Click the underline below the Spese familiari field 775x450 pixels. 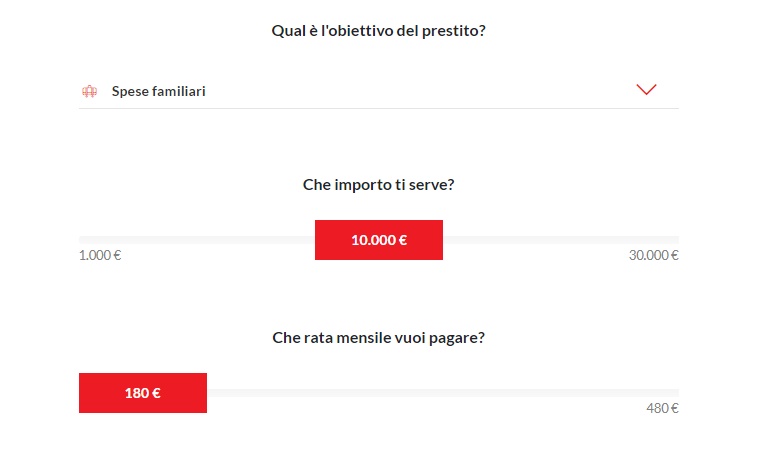(x=379, y=108)
